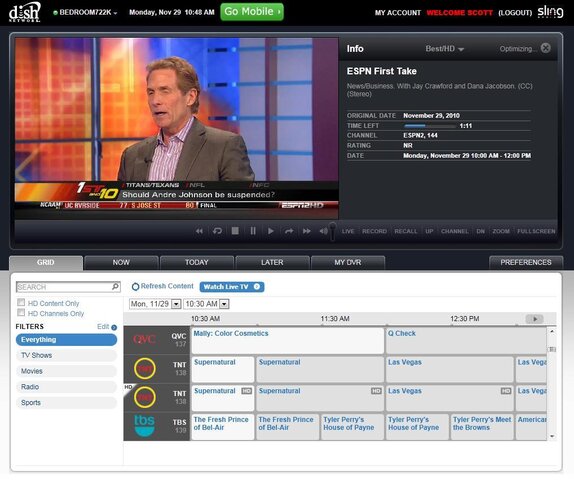Screen dimensions: 574x480
Task: Switch to the MY DVR tab
Action: (x=348, y=263)
